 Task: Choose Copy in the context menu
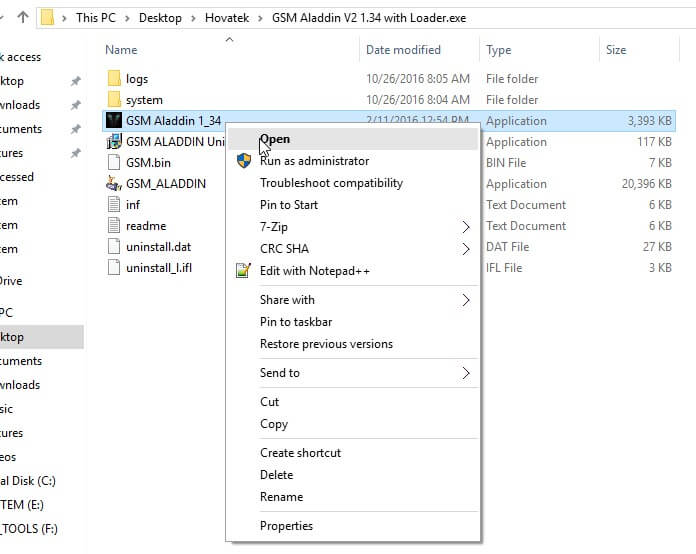[353, 424]
